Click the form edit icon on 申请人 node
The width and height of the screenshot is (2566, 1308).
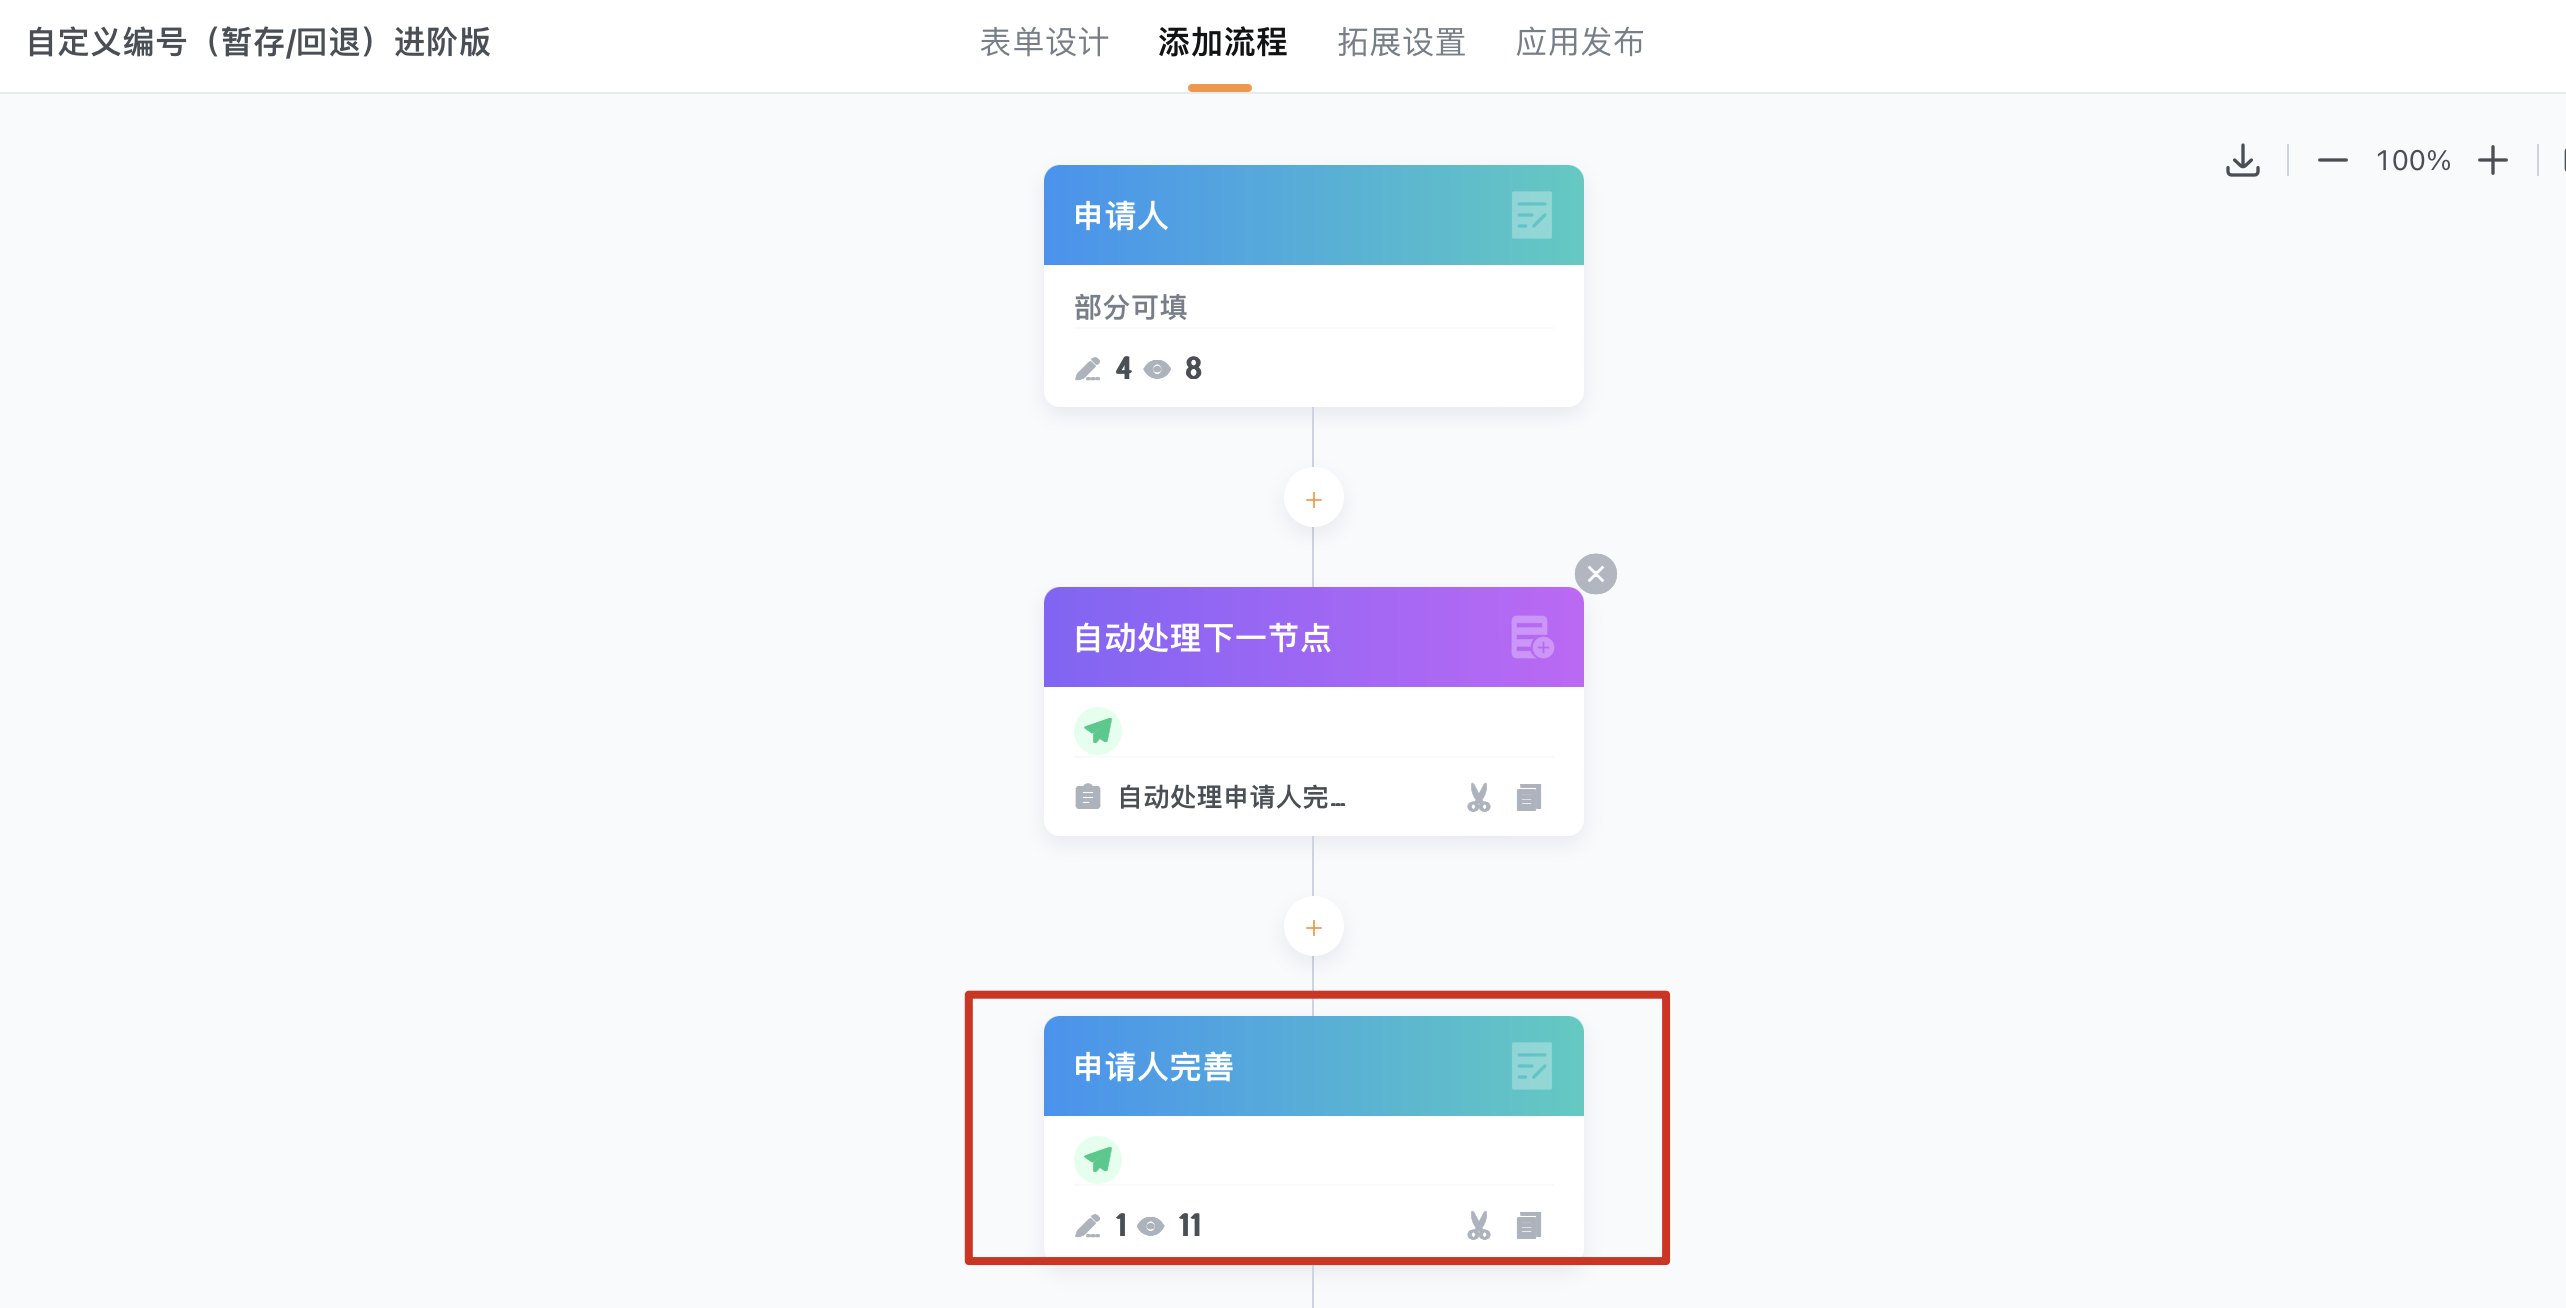[x=1531, y=215]
